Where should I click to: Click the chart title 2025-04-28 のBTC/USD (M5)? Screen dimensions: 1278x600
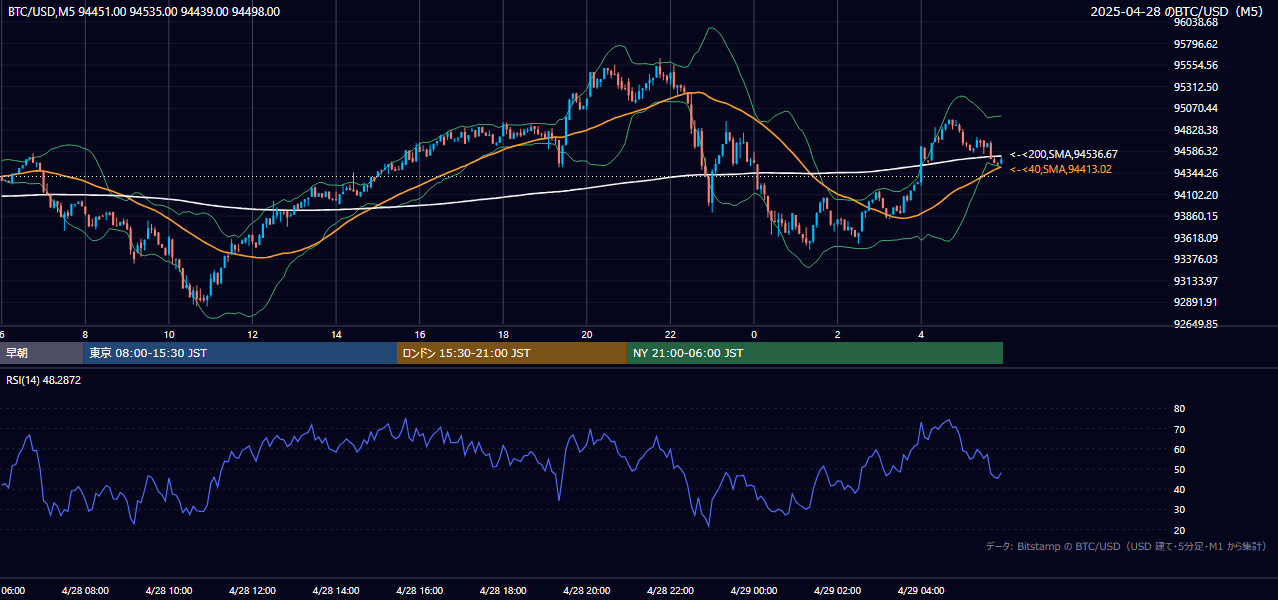point(1180,12)
